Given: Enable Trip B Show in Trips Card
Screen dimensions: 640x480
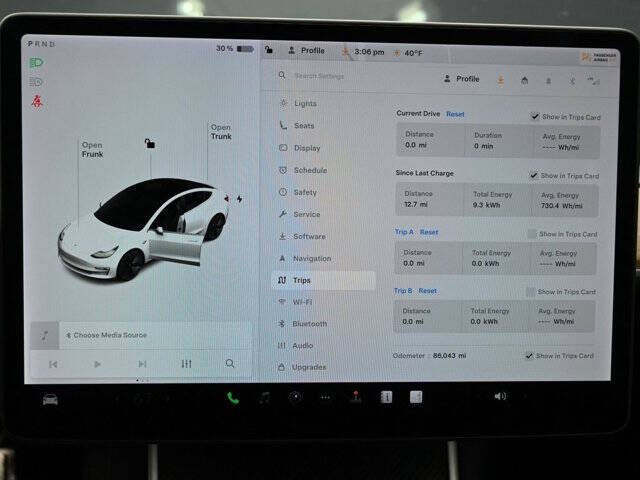Looking at the screenshot, I should pos(530,291).
